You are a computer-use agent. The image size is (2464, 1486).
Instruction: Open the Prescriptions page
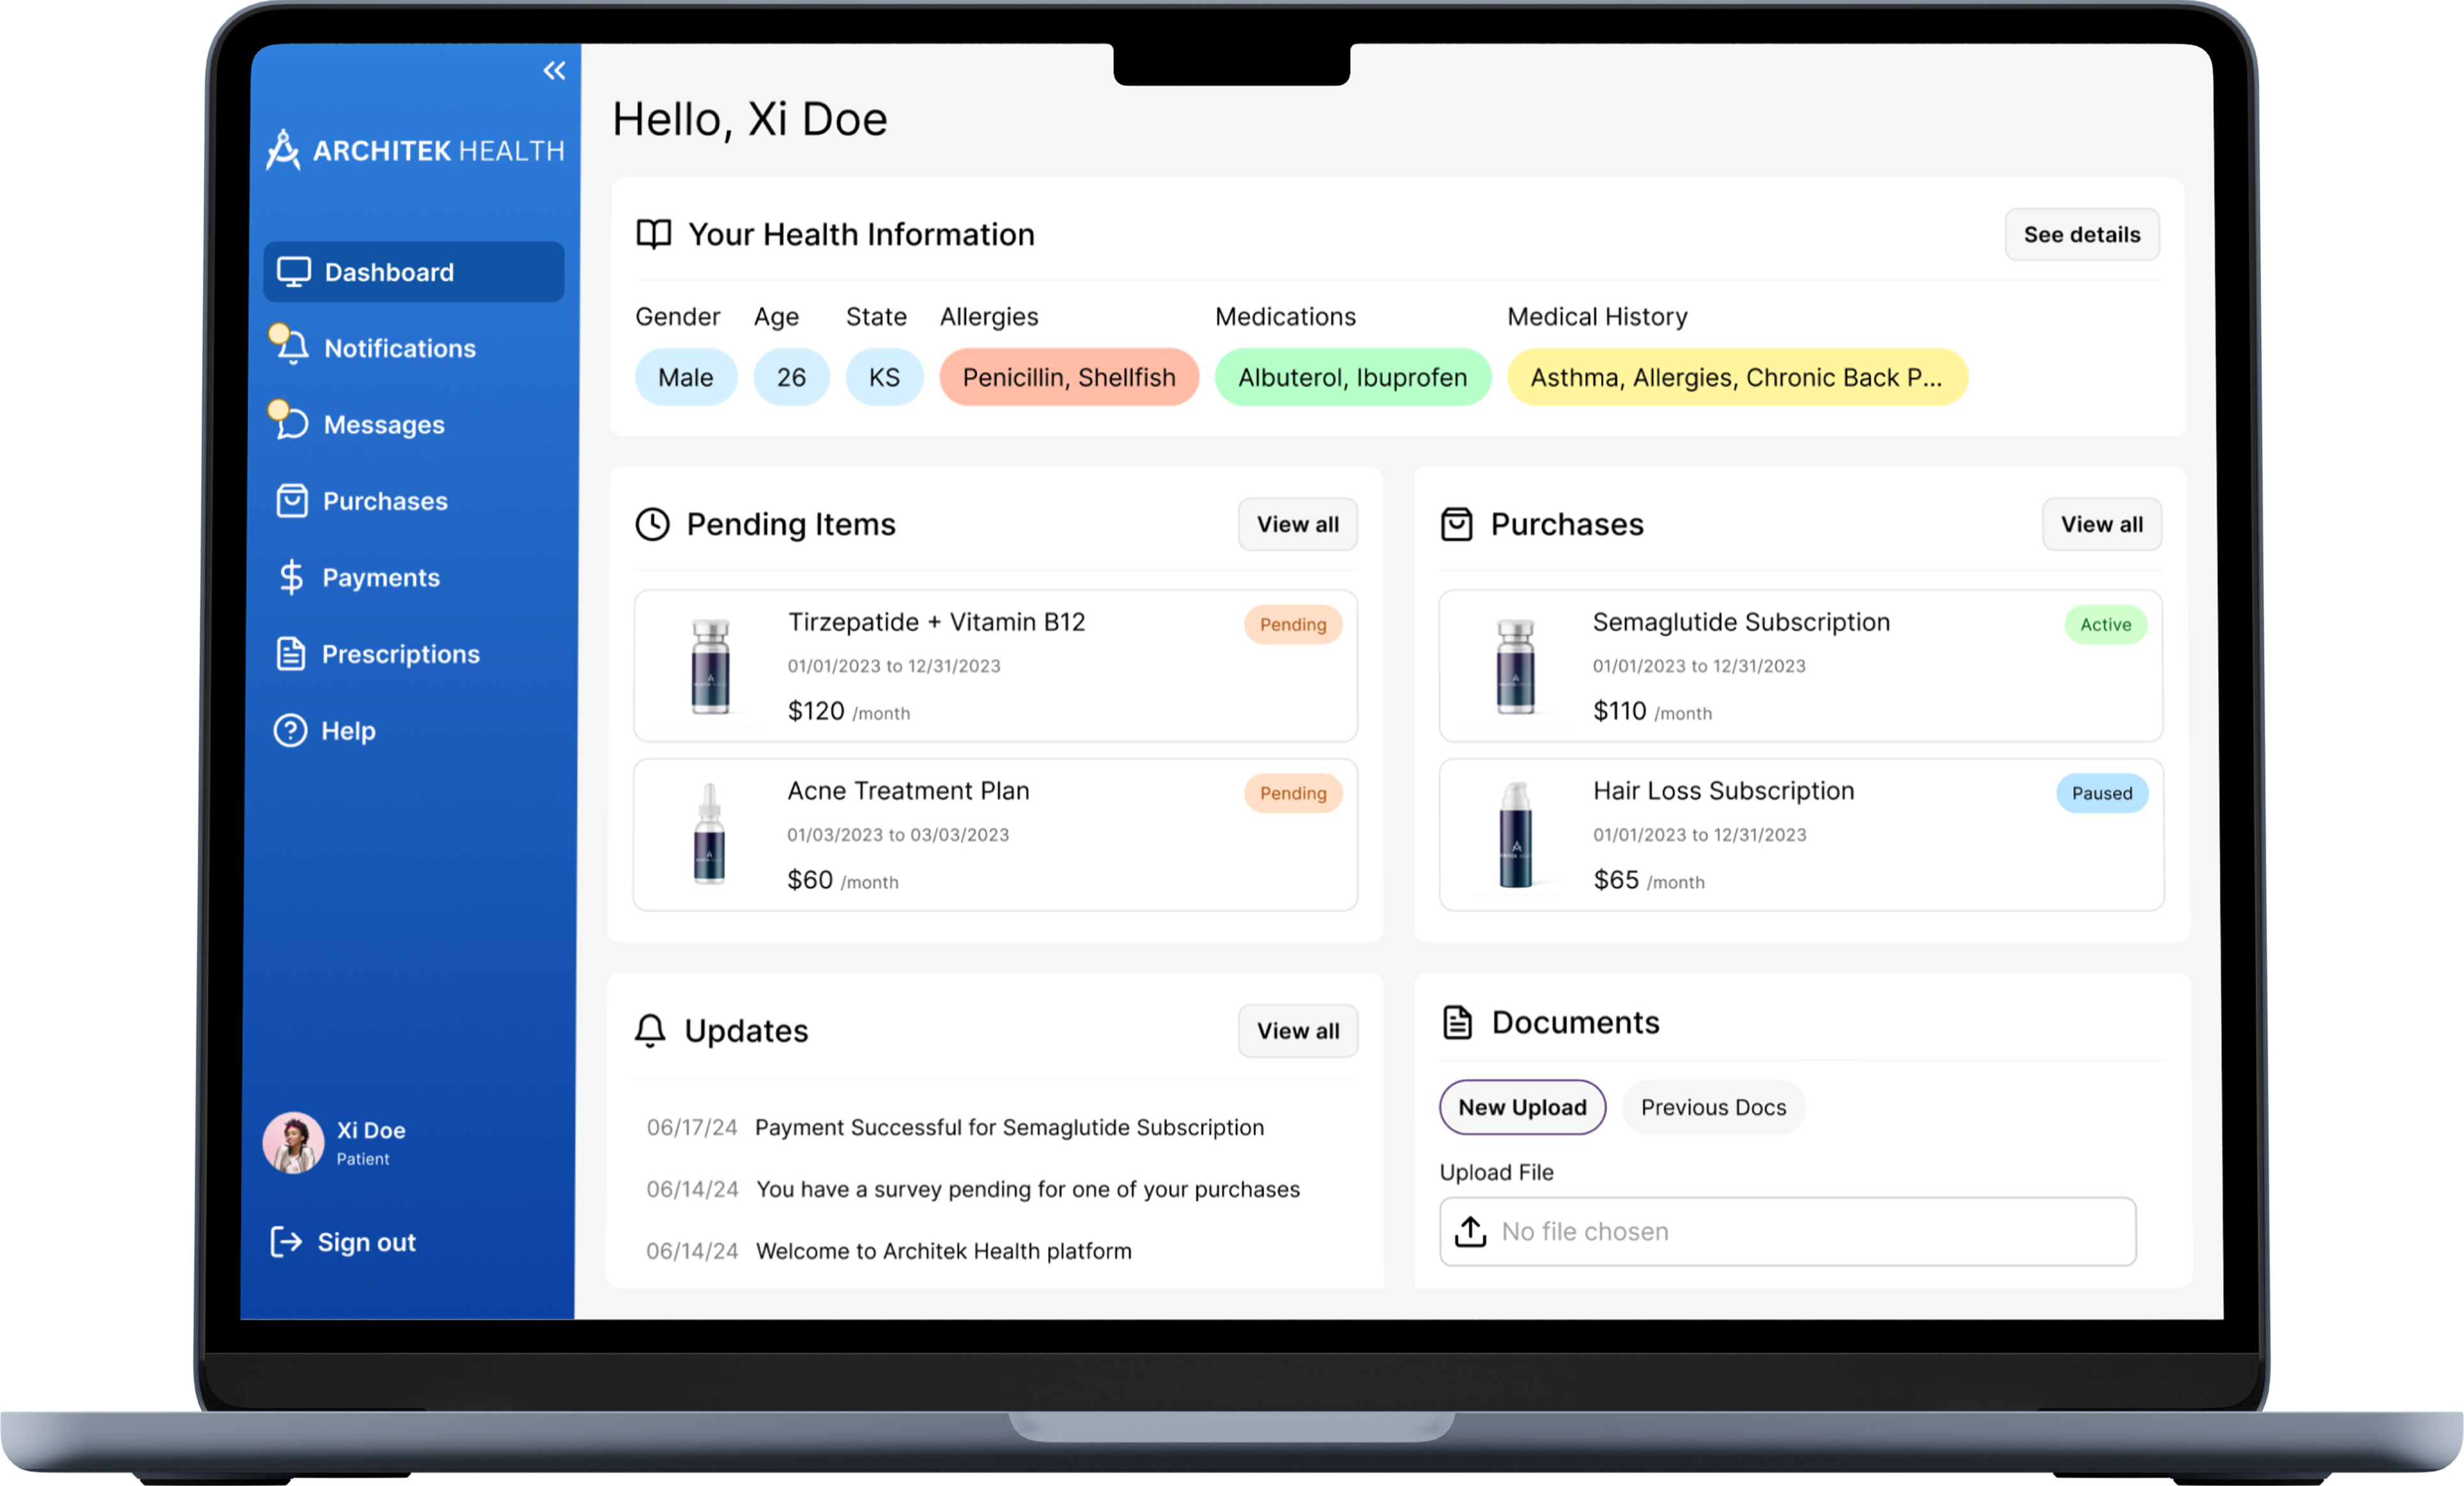(400, 654)
